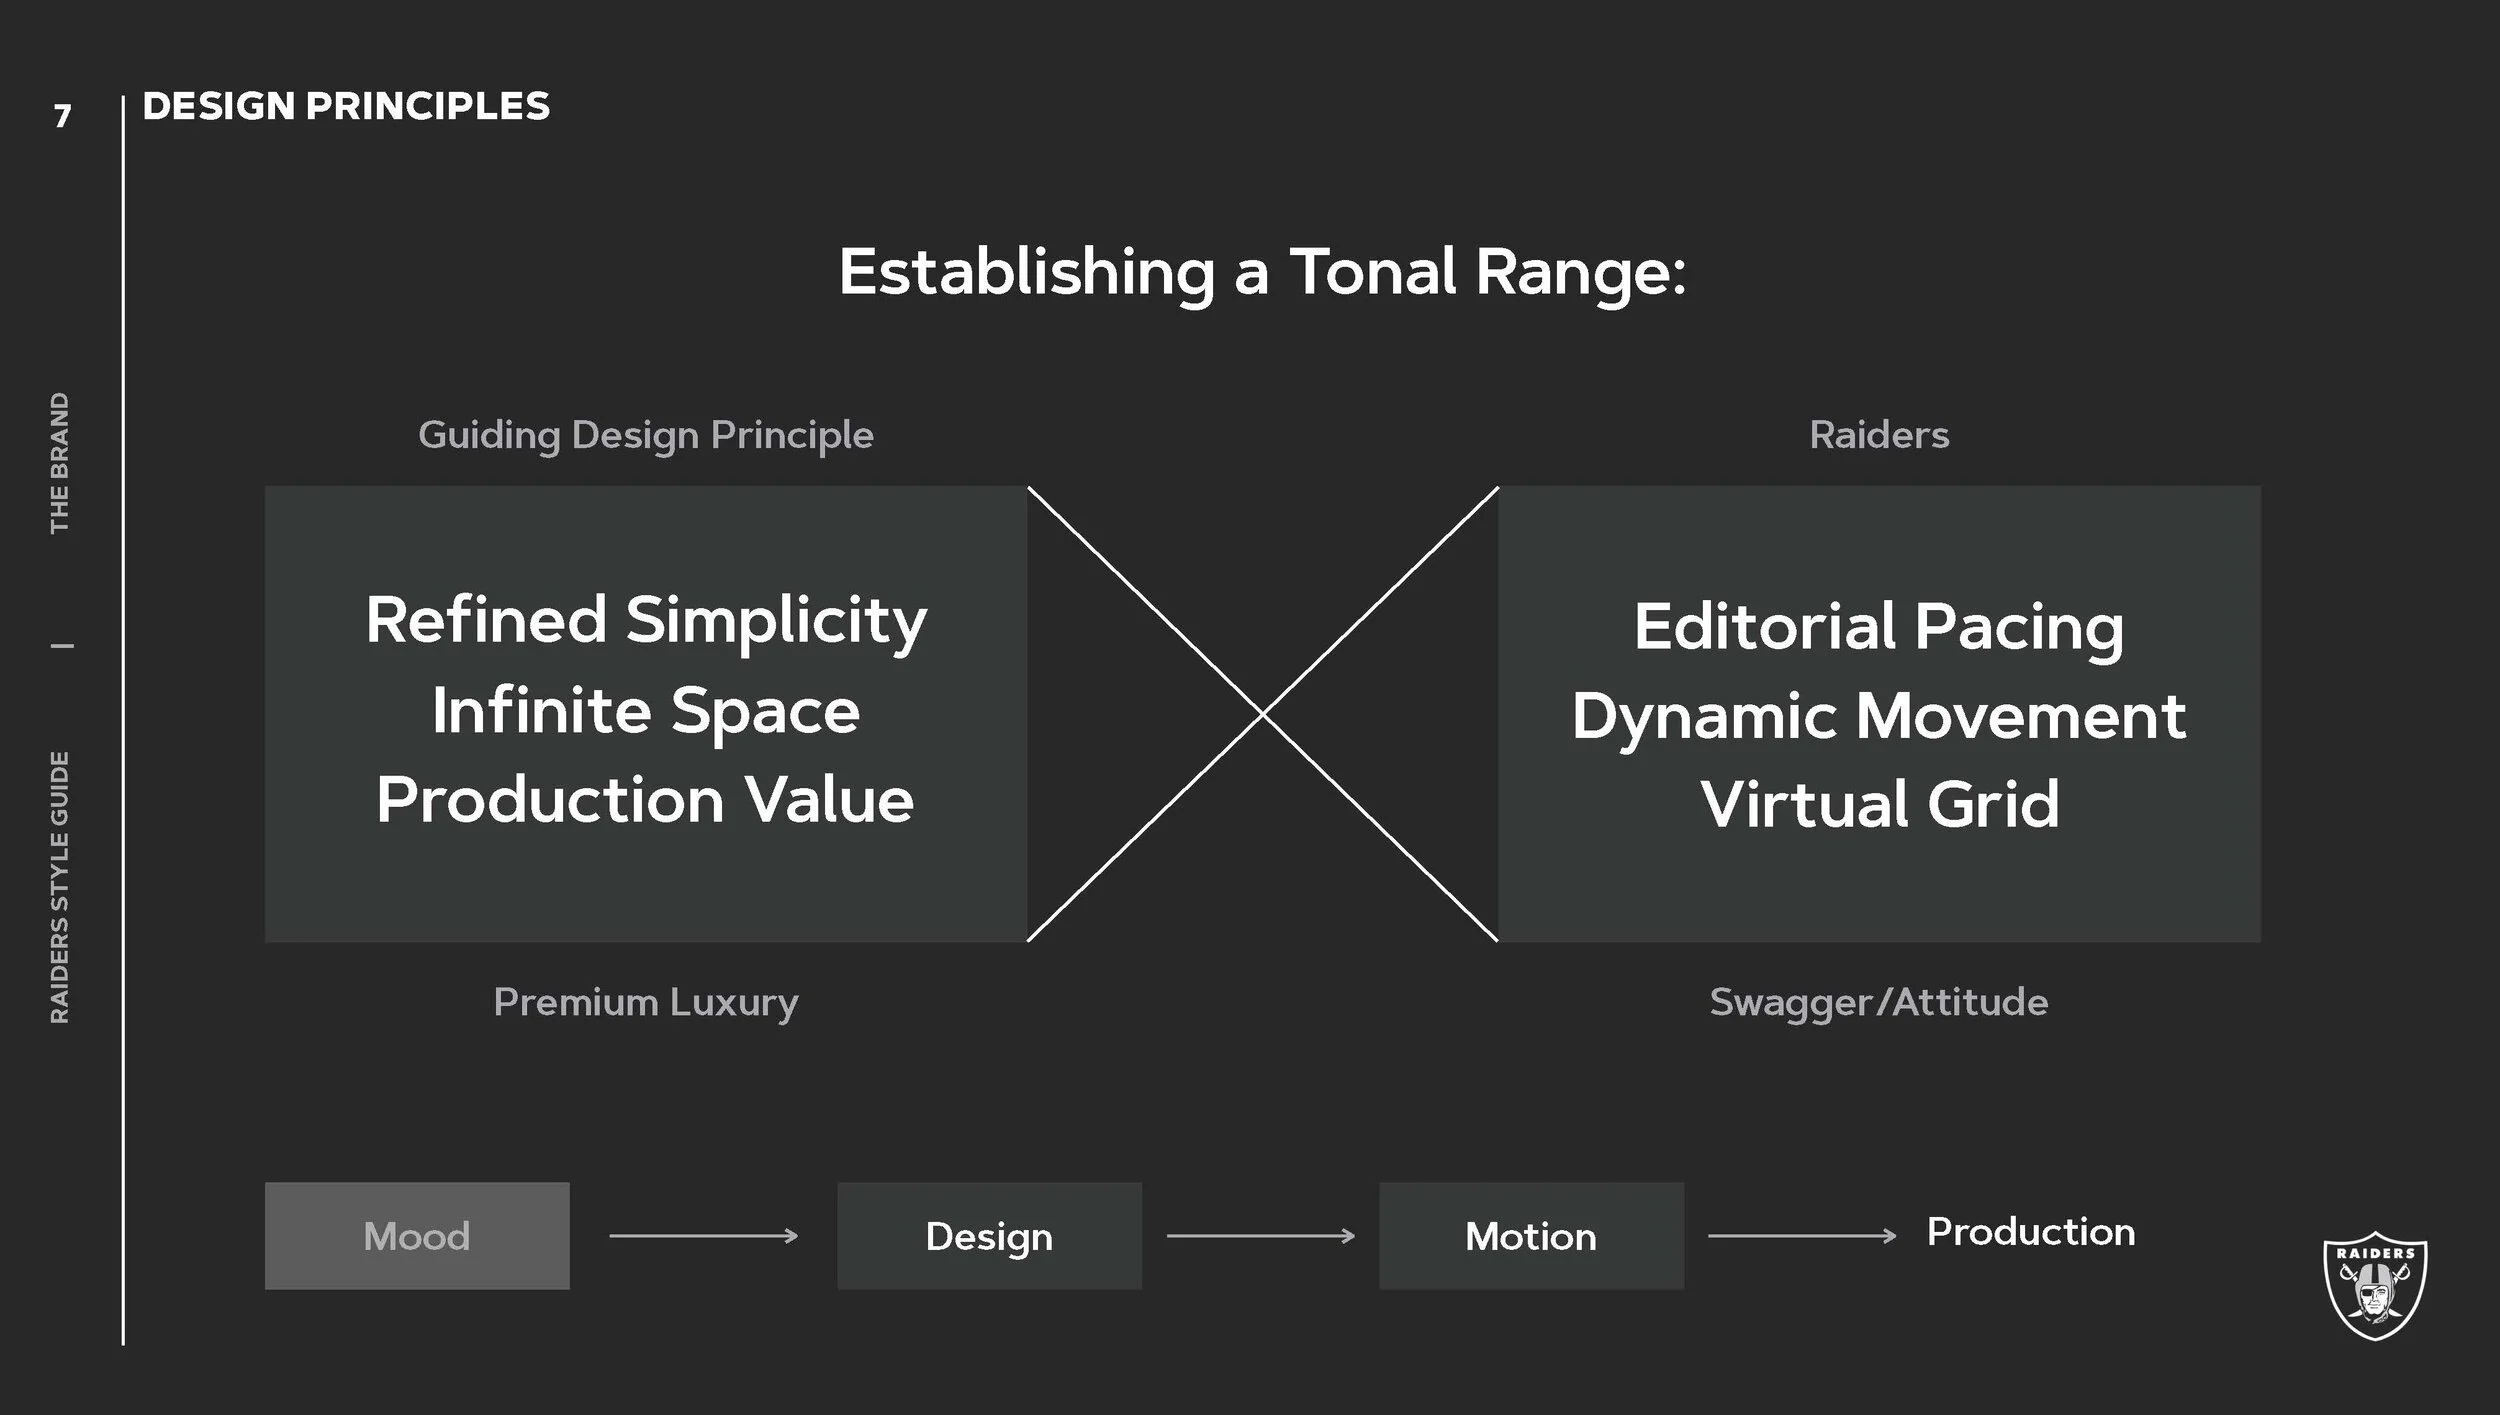The image size is (2500, 1415).
Task: Click the Establishing a Tonal Range title
Action: click(1262, 272)
